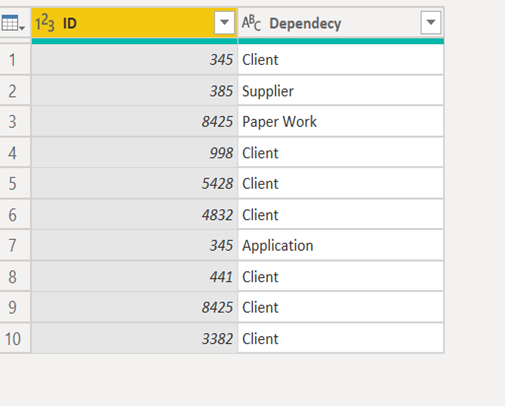The width and height of the screenshot is (505, 406).
Task: Click ID cell 998
Action: [134, 153]
